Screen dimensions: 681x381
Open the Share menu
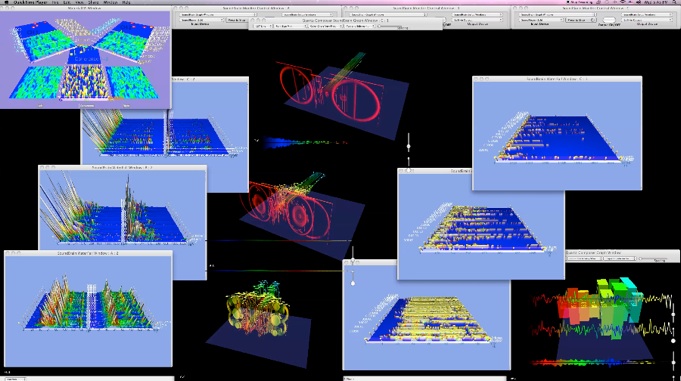tap(93, 2)
